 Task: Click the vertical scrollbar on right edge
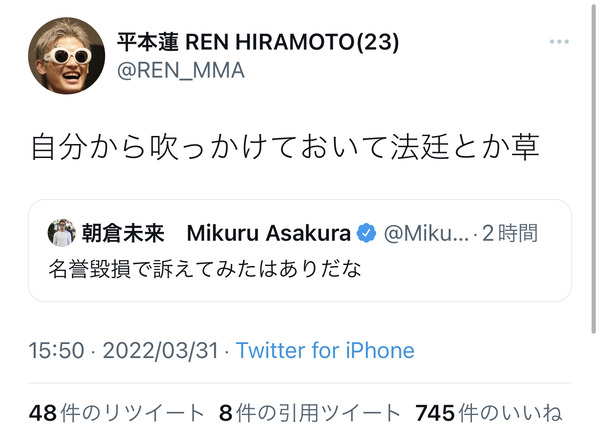[x=593, y=166]
